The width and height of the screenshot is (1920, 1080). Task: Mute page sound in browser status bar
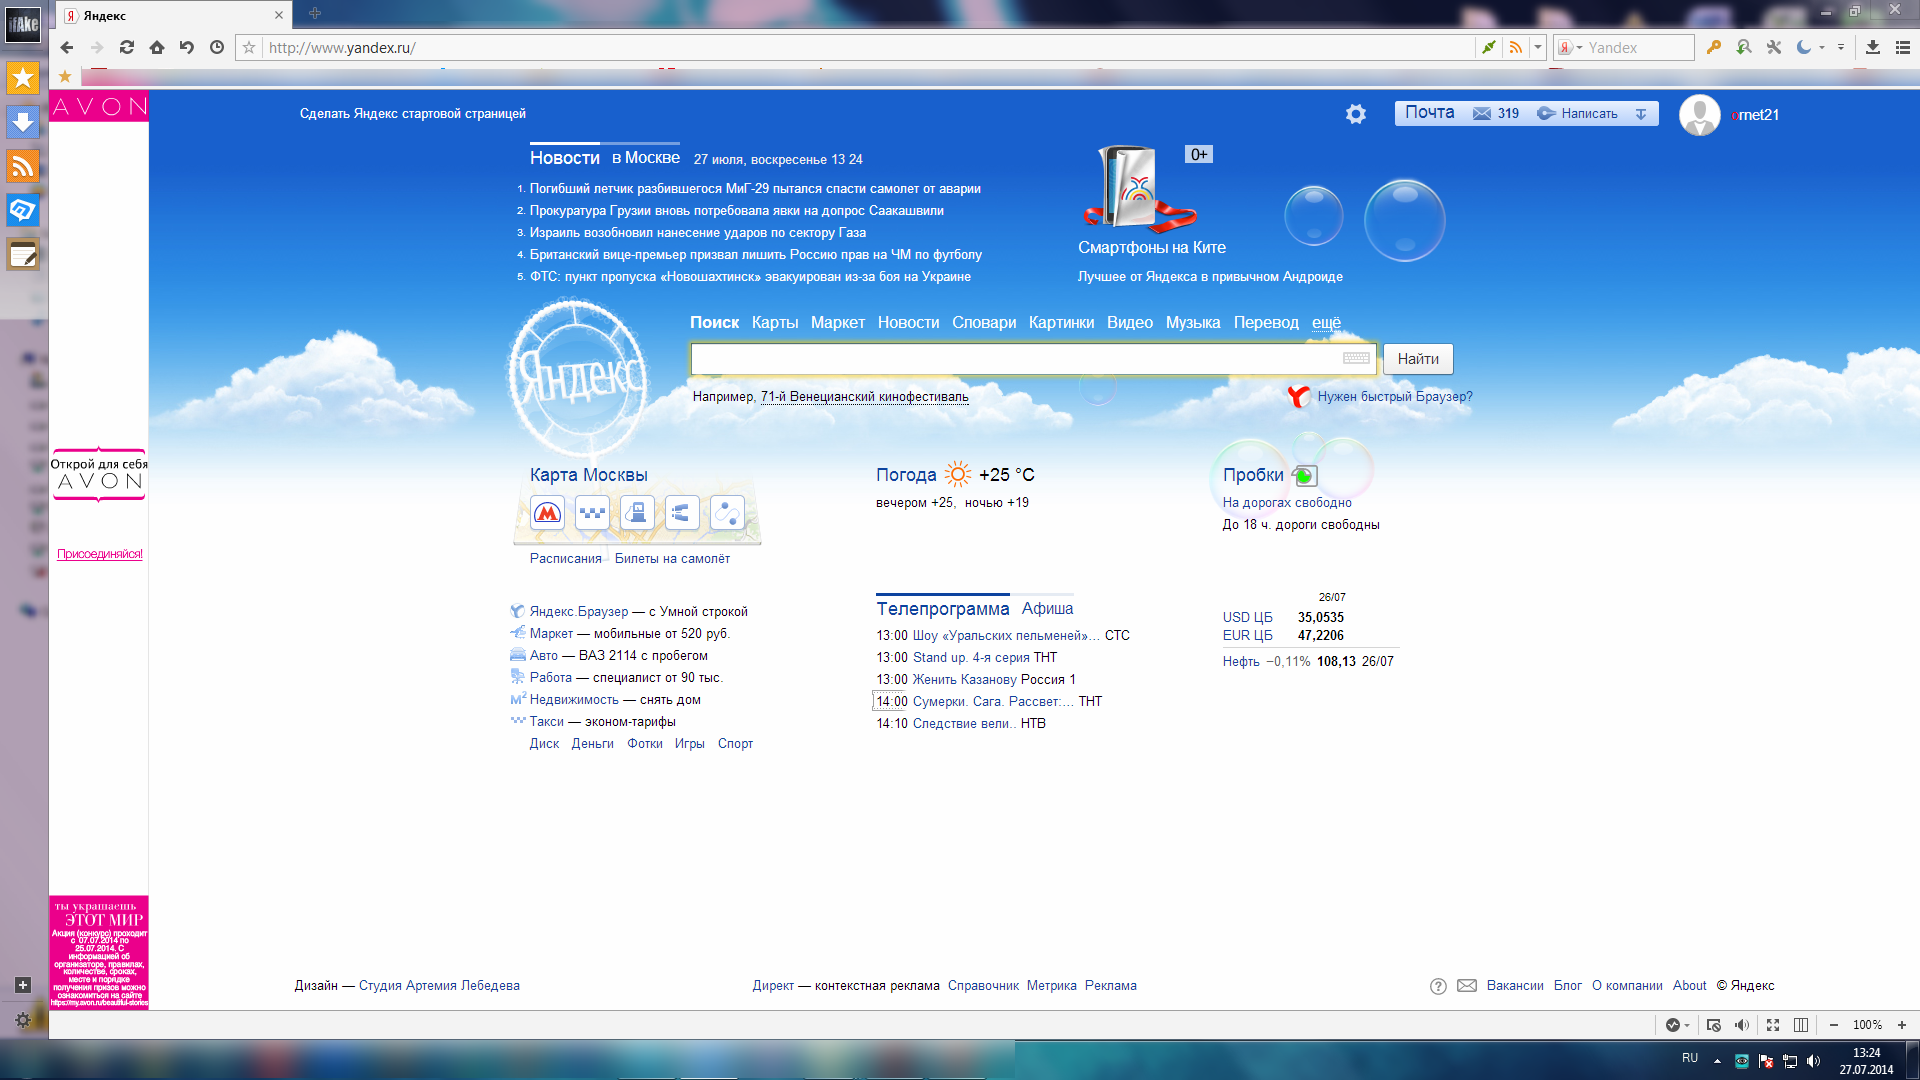[x=1742, y=1025]
